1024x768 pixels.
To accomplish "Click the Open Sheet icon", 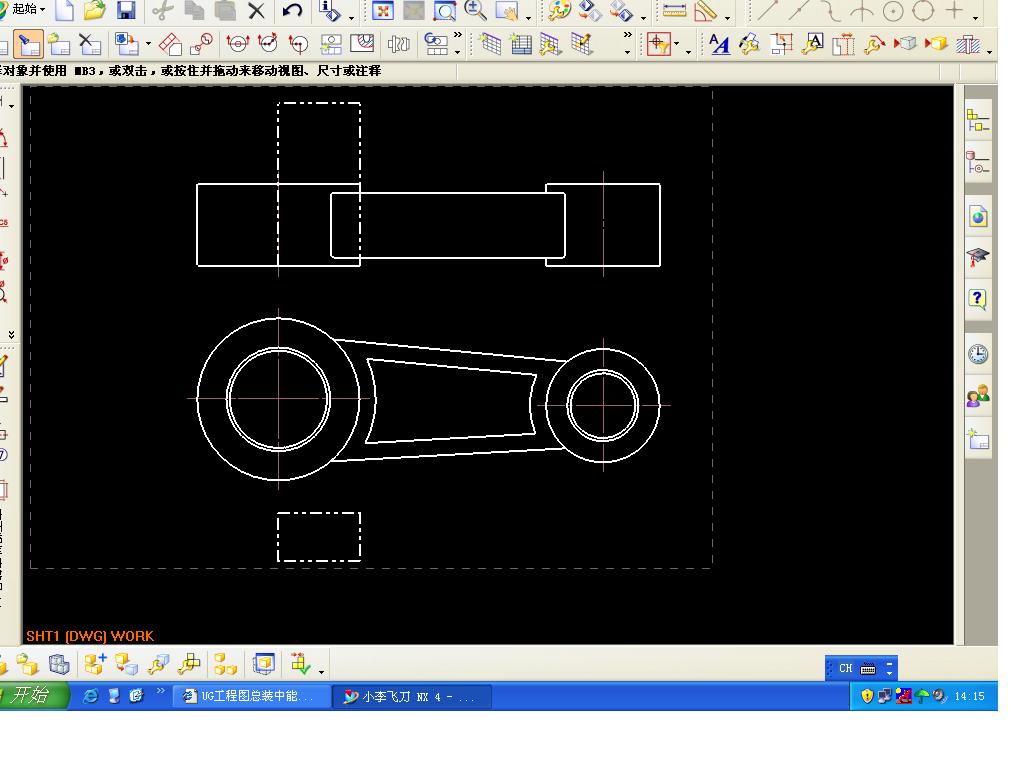I will [59, 44].
